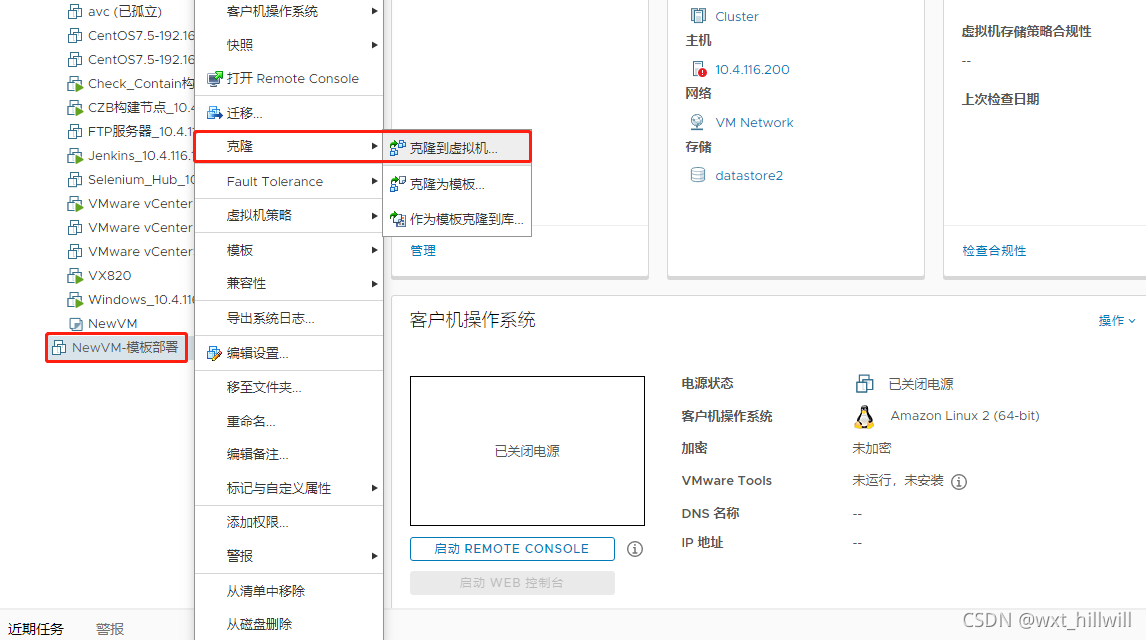This screenshot has height=640, width=1146.
Task: Select 从清单中移除 menu entry
Action: pyautogui.click(x=289, y=591)
